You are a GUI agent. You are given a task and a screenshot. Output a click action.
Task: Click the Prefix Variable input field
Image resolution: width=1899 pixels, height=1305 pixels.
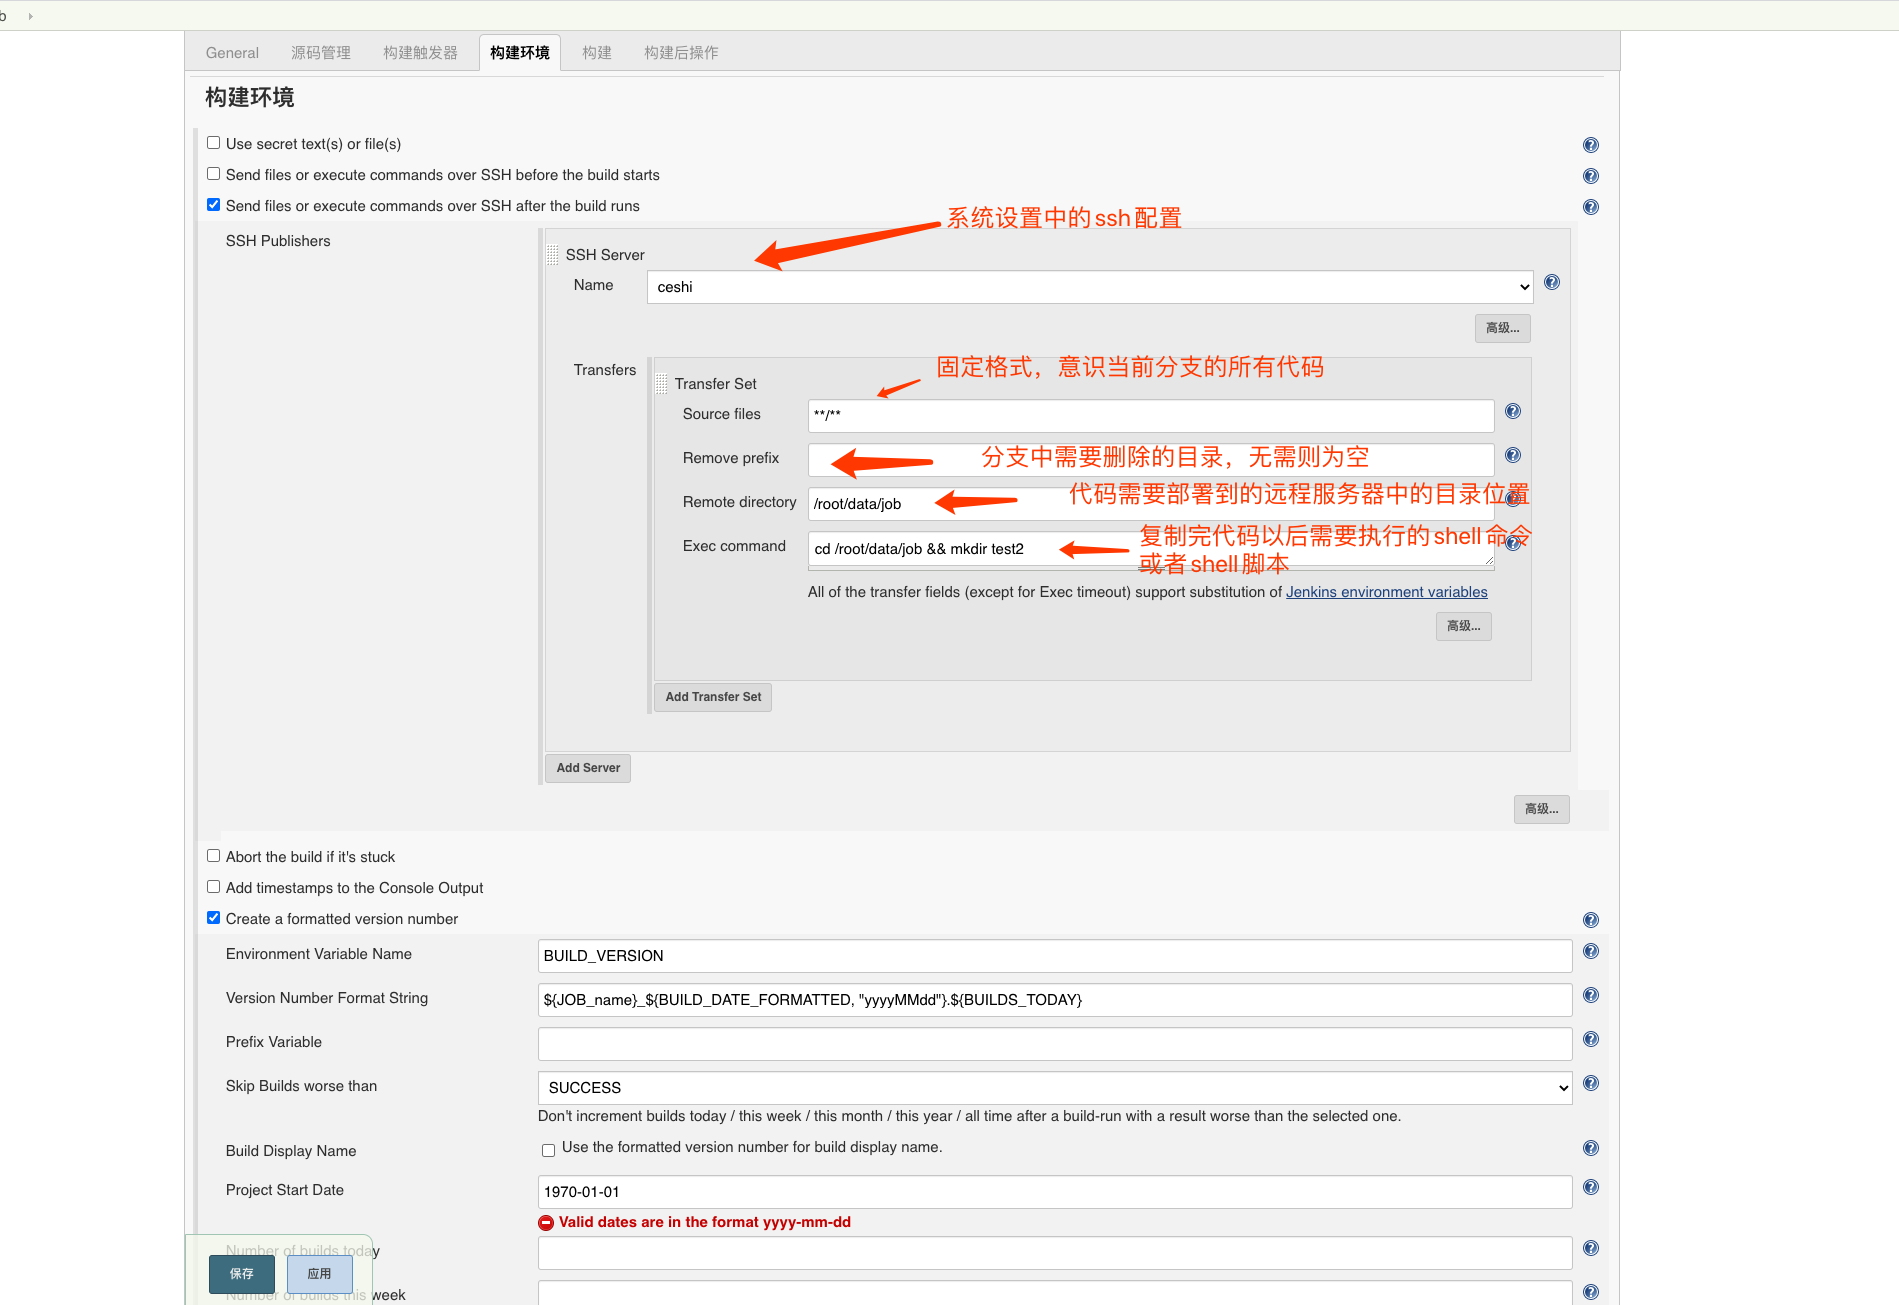1055,1044
